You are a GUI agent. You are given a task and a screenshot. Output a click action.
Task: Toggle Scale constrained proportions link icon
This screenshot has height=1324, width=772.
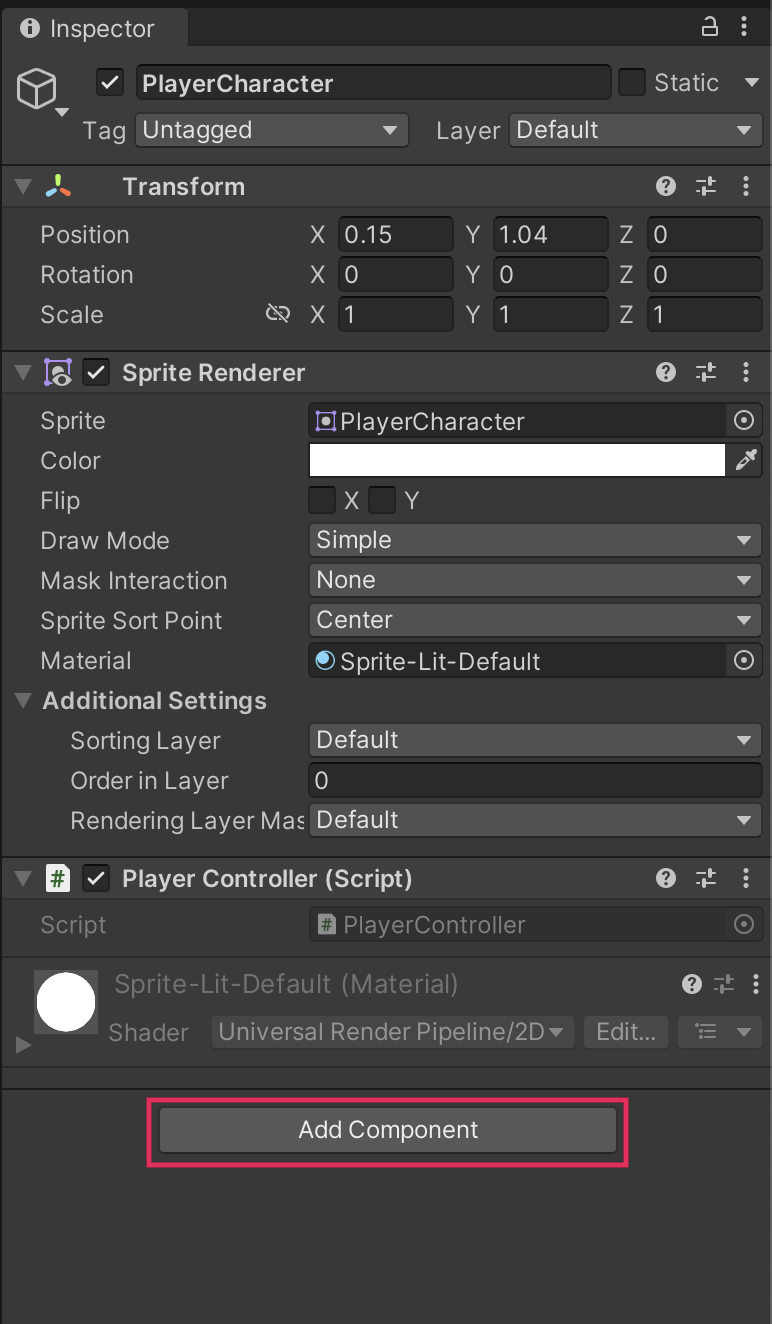277,314
